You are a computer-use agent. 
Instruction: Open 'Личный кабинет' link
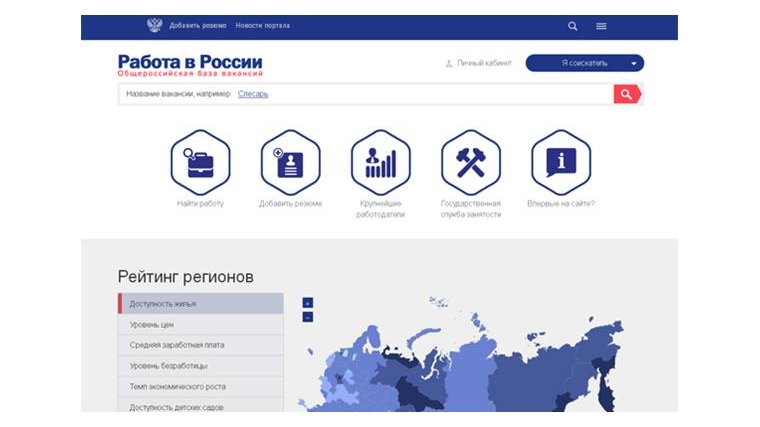pyautogui.click(x=484, y=63)
